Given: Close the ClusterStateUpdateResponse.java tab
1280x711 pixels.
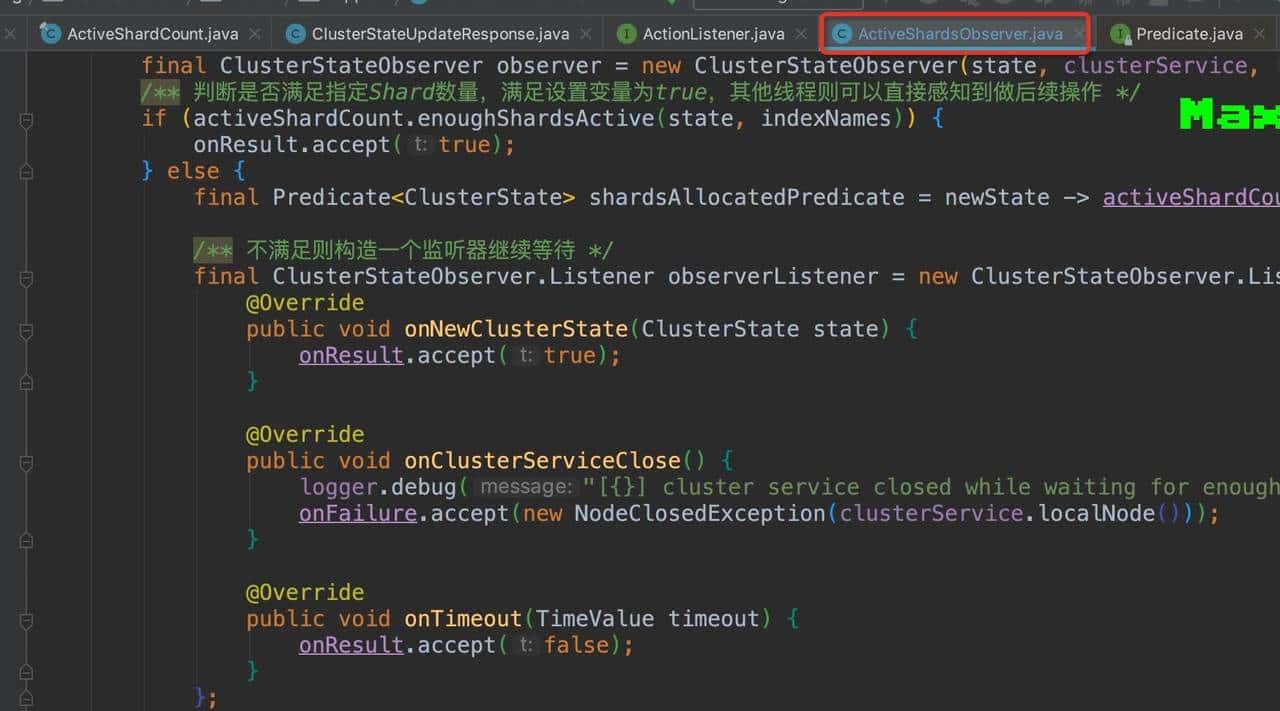Looking at the screenshot, I should 585,33.
